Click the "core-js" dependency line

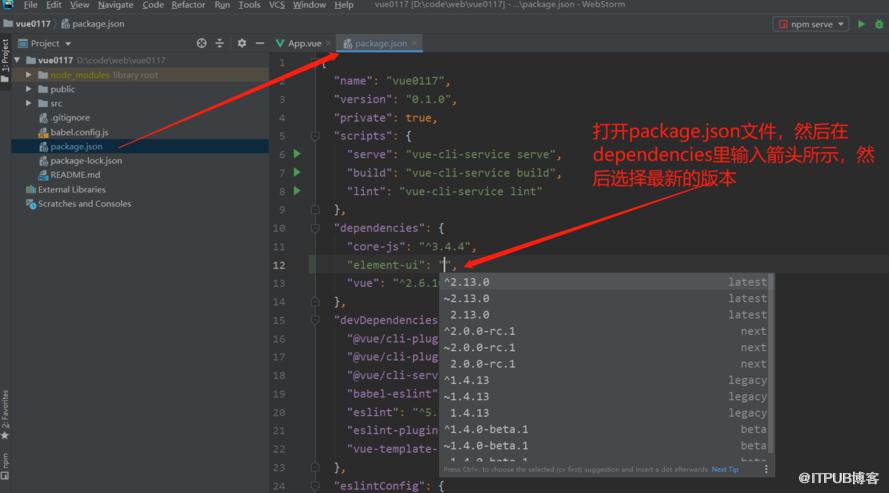pyautogui.click(x=412, y=246)
